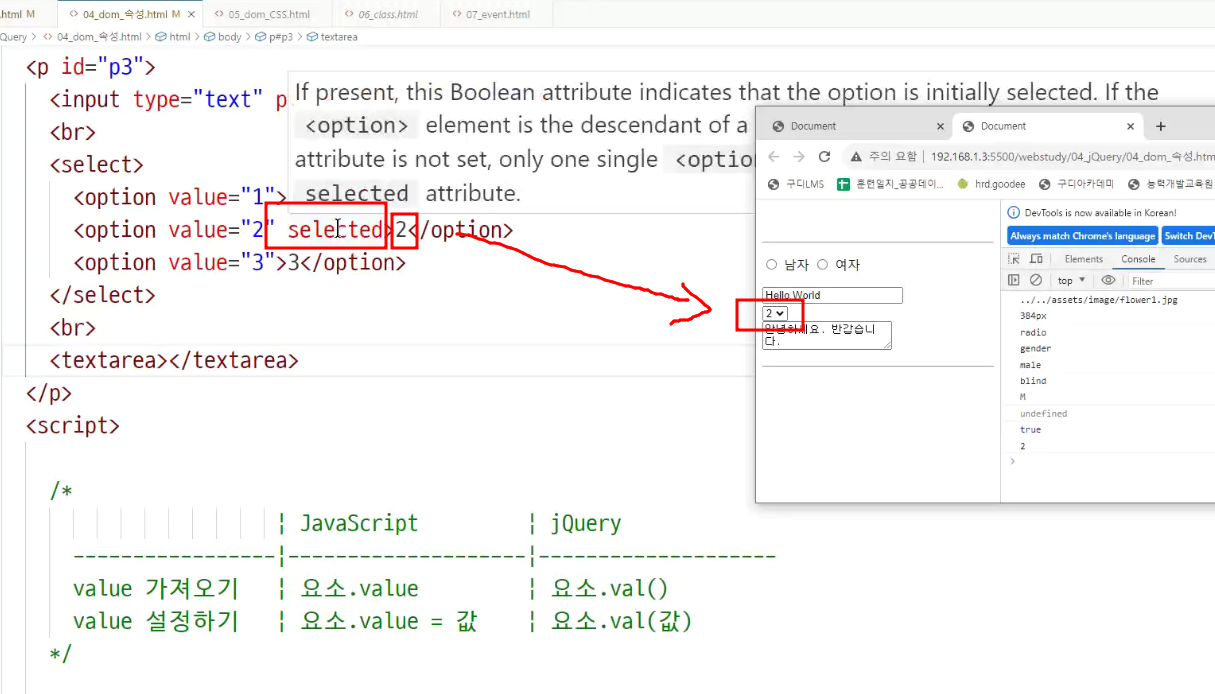Viewport: 1215px width, 694px height.
Task: Select the 여자 radio button
Action: coord(823,265)
